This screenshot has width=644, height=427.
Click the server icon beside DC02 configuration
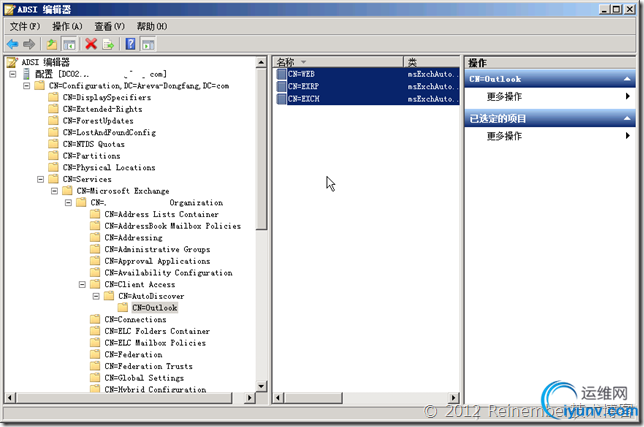coord(27,74)
